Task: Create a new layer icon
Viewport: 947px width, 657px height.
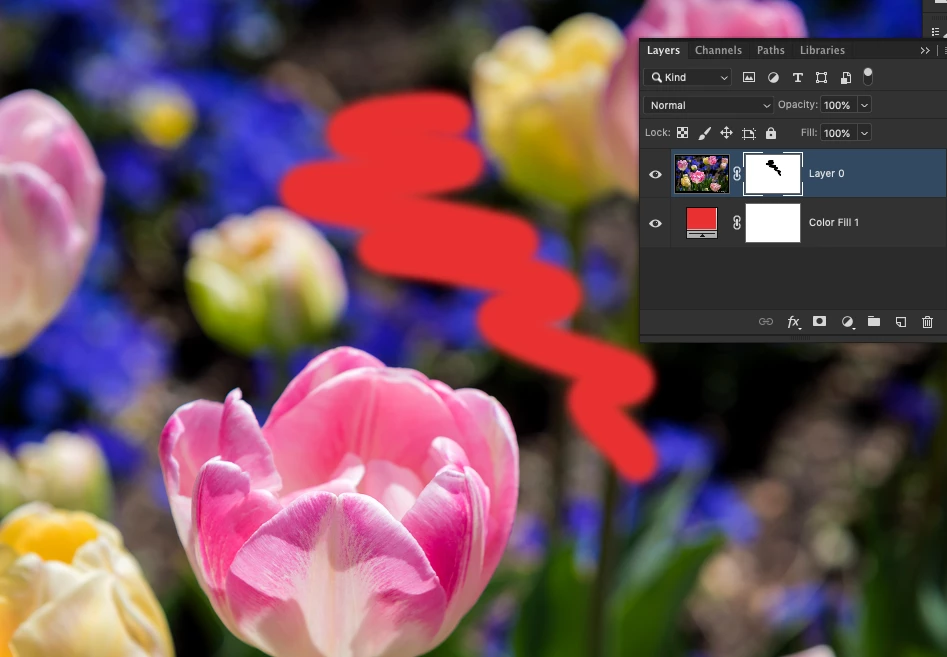Action: click(900, 322)
